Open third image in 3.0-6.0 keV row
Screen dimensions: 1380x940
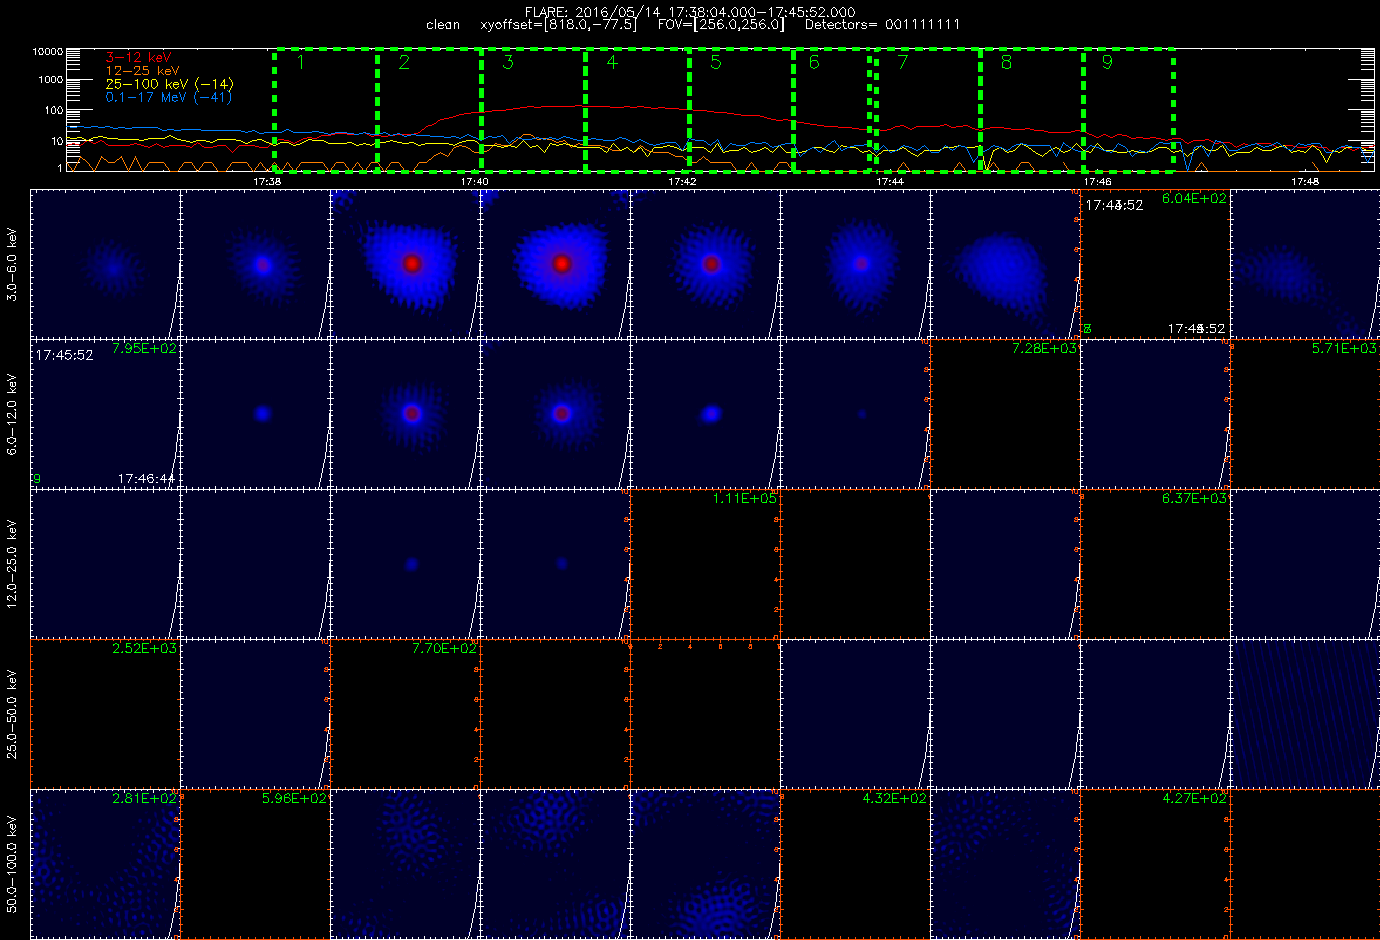(x=406, y=264)
